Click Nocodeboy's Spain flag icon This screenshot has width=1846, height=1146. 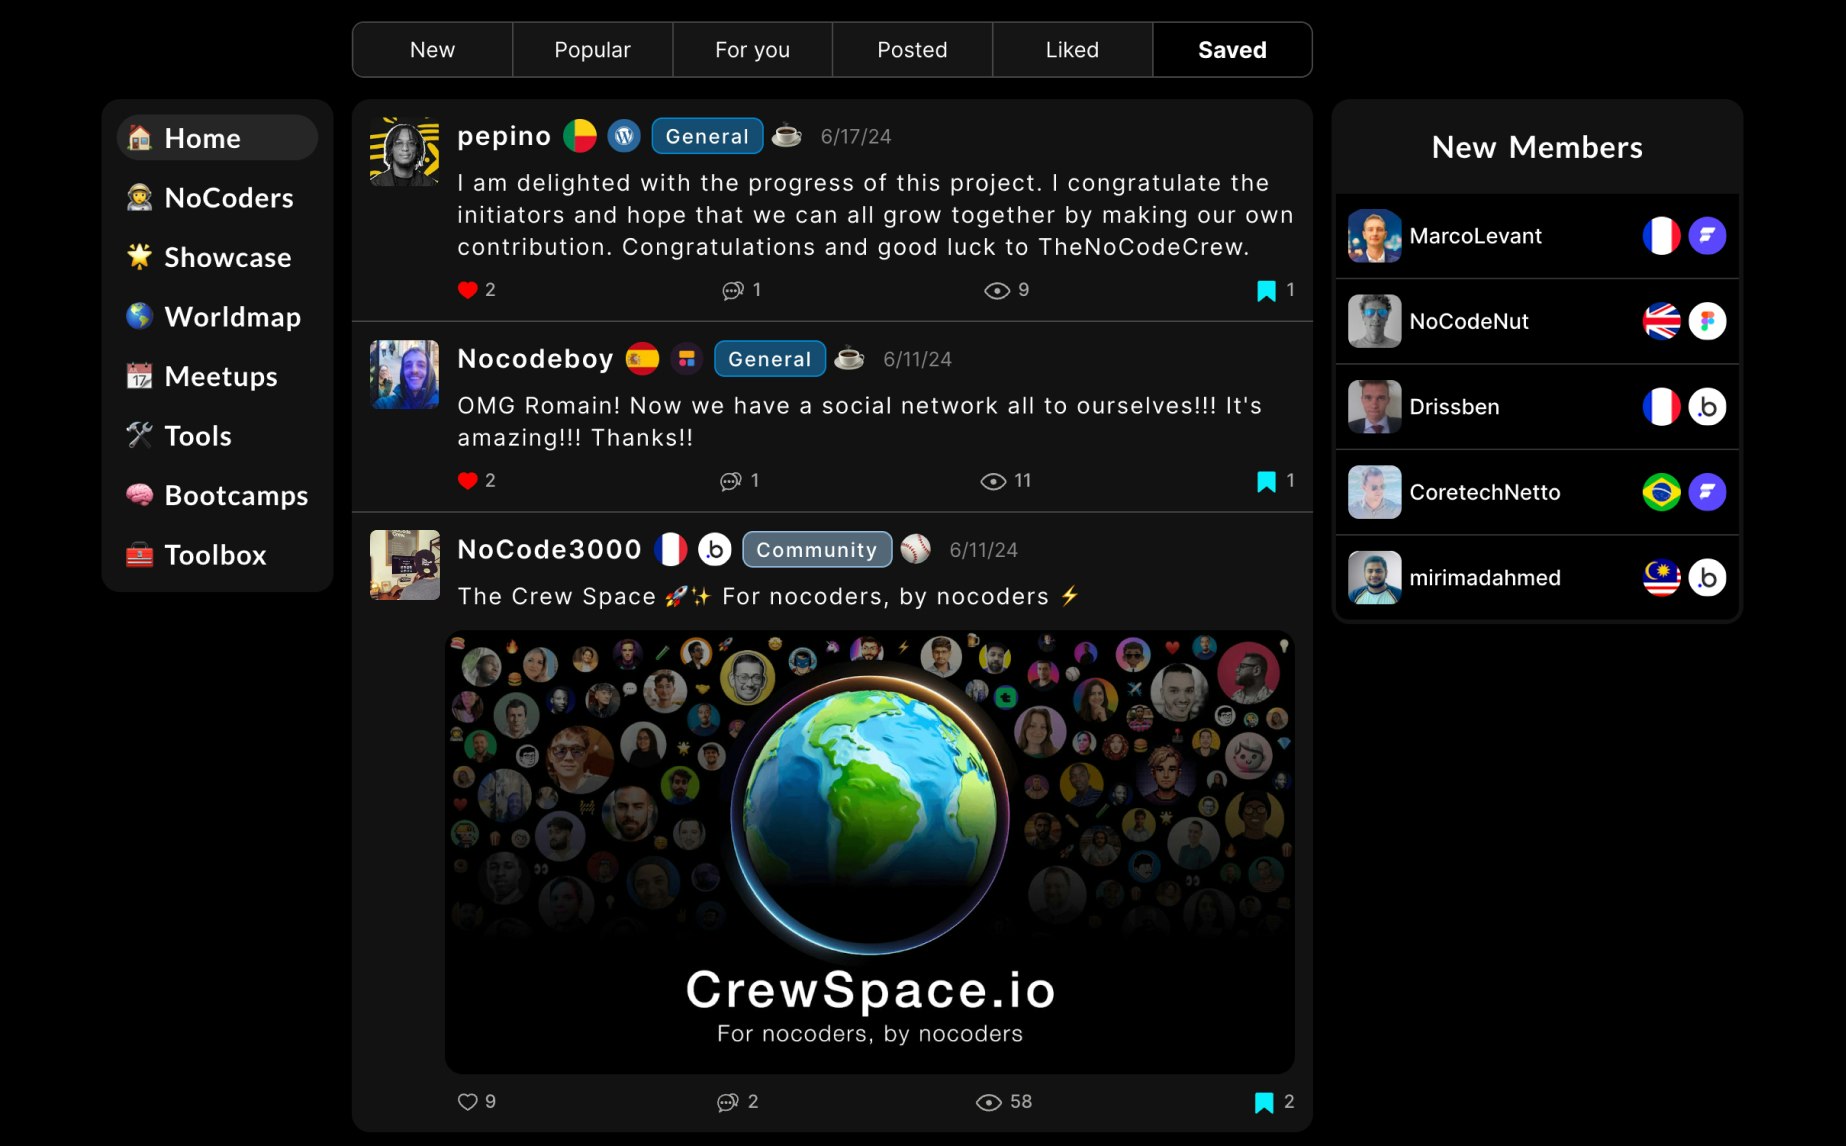(642, 359)
